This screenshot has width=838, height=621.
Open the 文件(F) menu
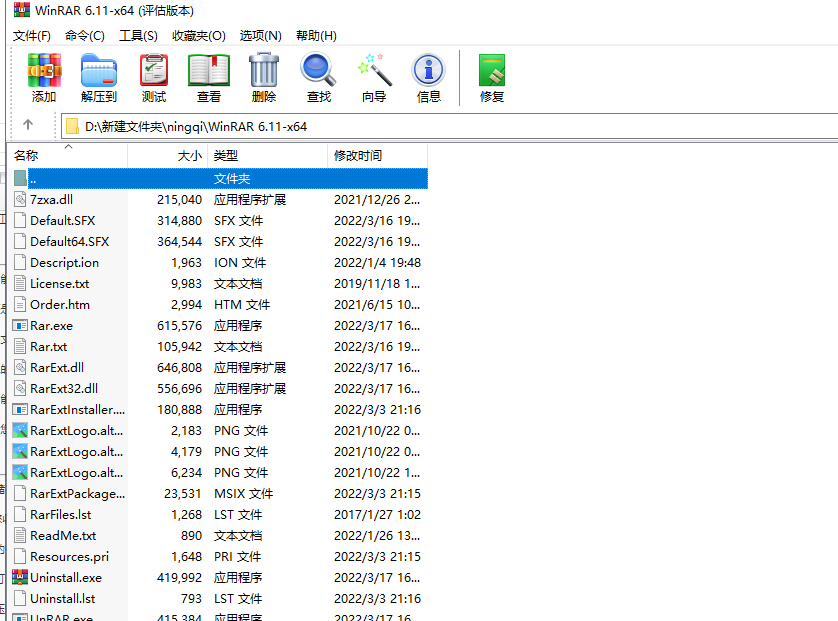32,36
